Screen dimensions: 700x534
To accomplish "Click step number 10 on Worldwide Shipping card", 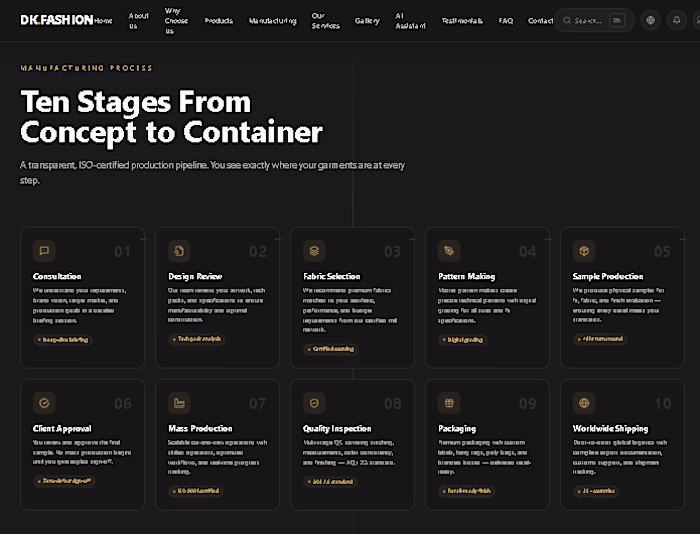I will tap(663, 404).
